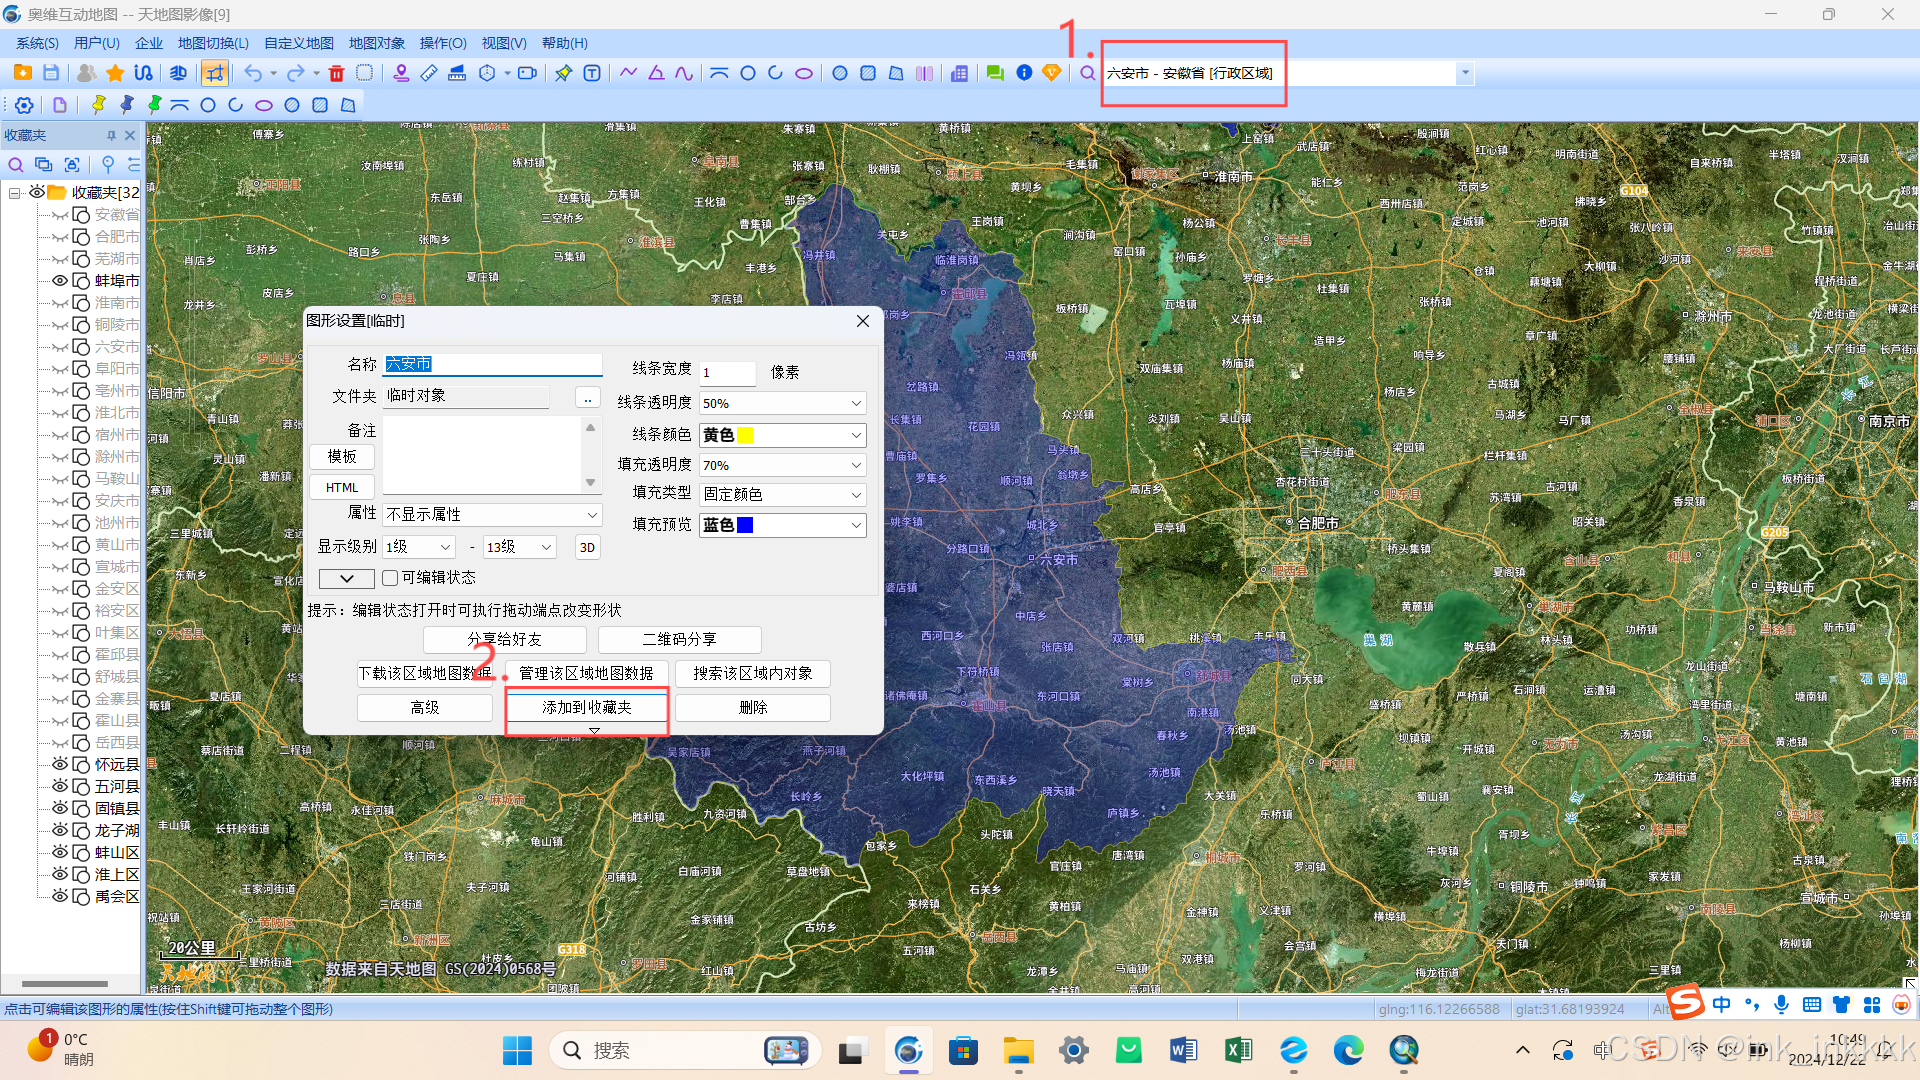Image resolution: width=1920 pixels, height=1080 pixels.
Task: Click the blue 填充预览 color swatch
Action: (x=745, y=525)
